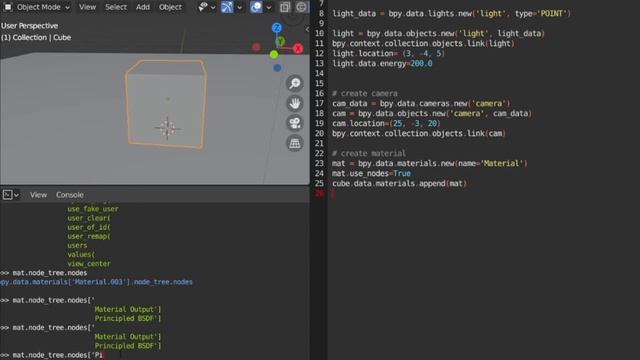
Task: Click the energy value 200.0 on line 13
Action: tap(422, 64)
